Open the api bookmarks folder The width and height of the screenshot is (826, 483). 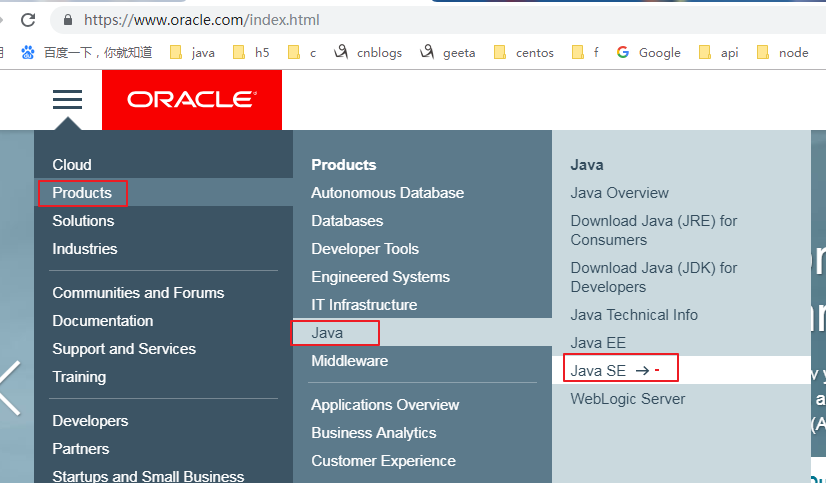(x=719, y=52)
